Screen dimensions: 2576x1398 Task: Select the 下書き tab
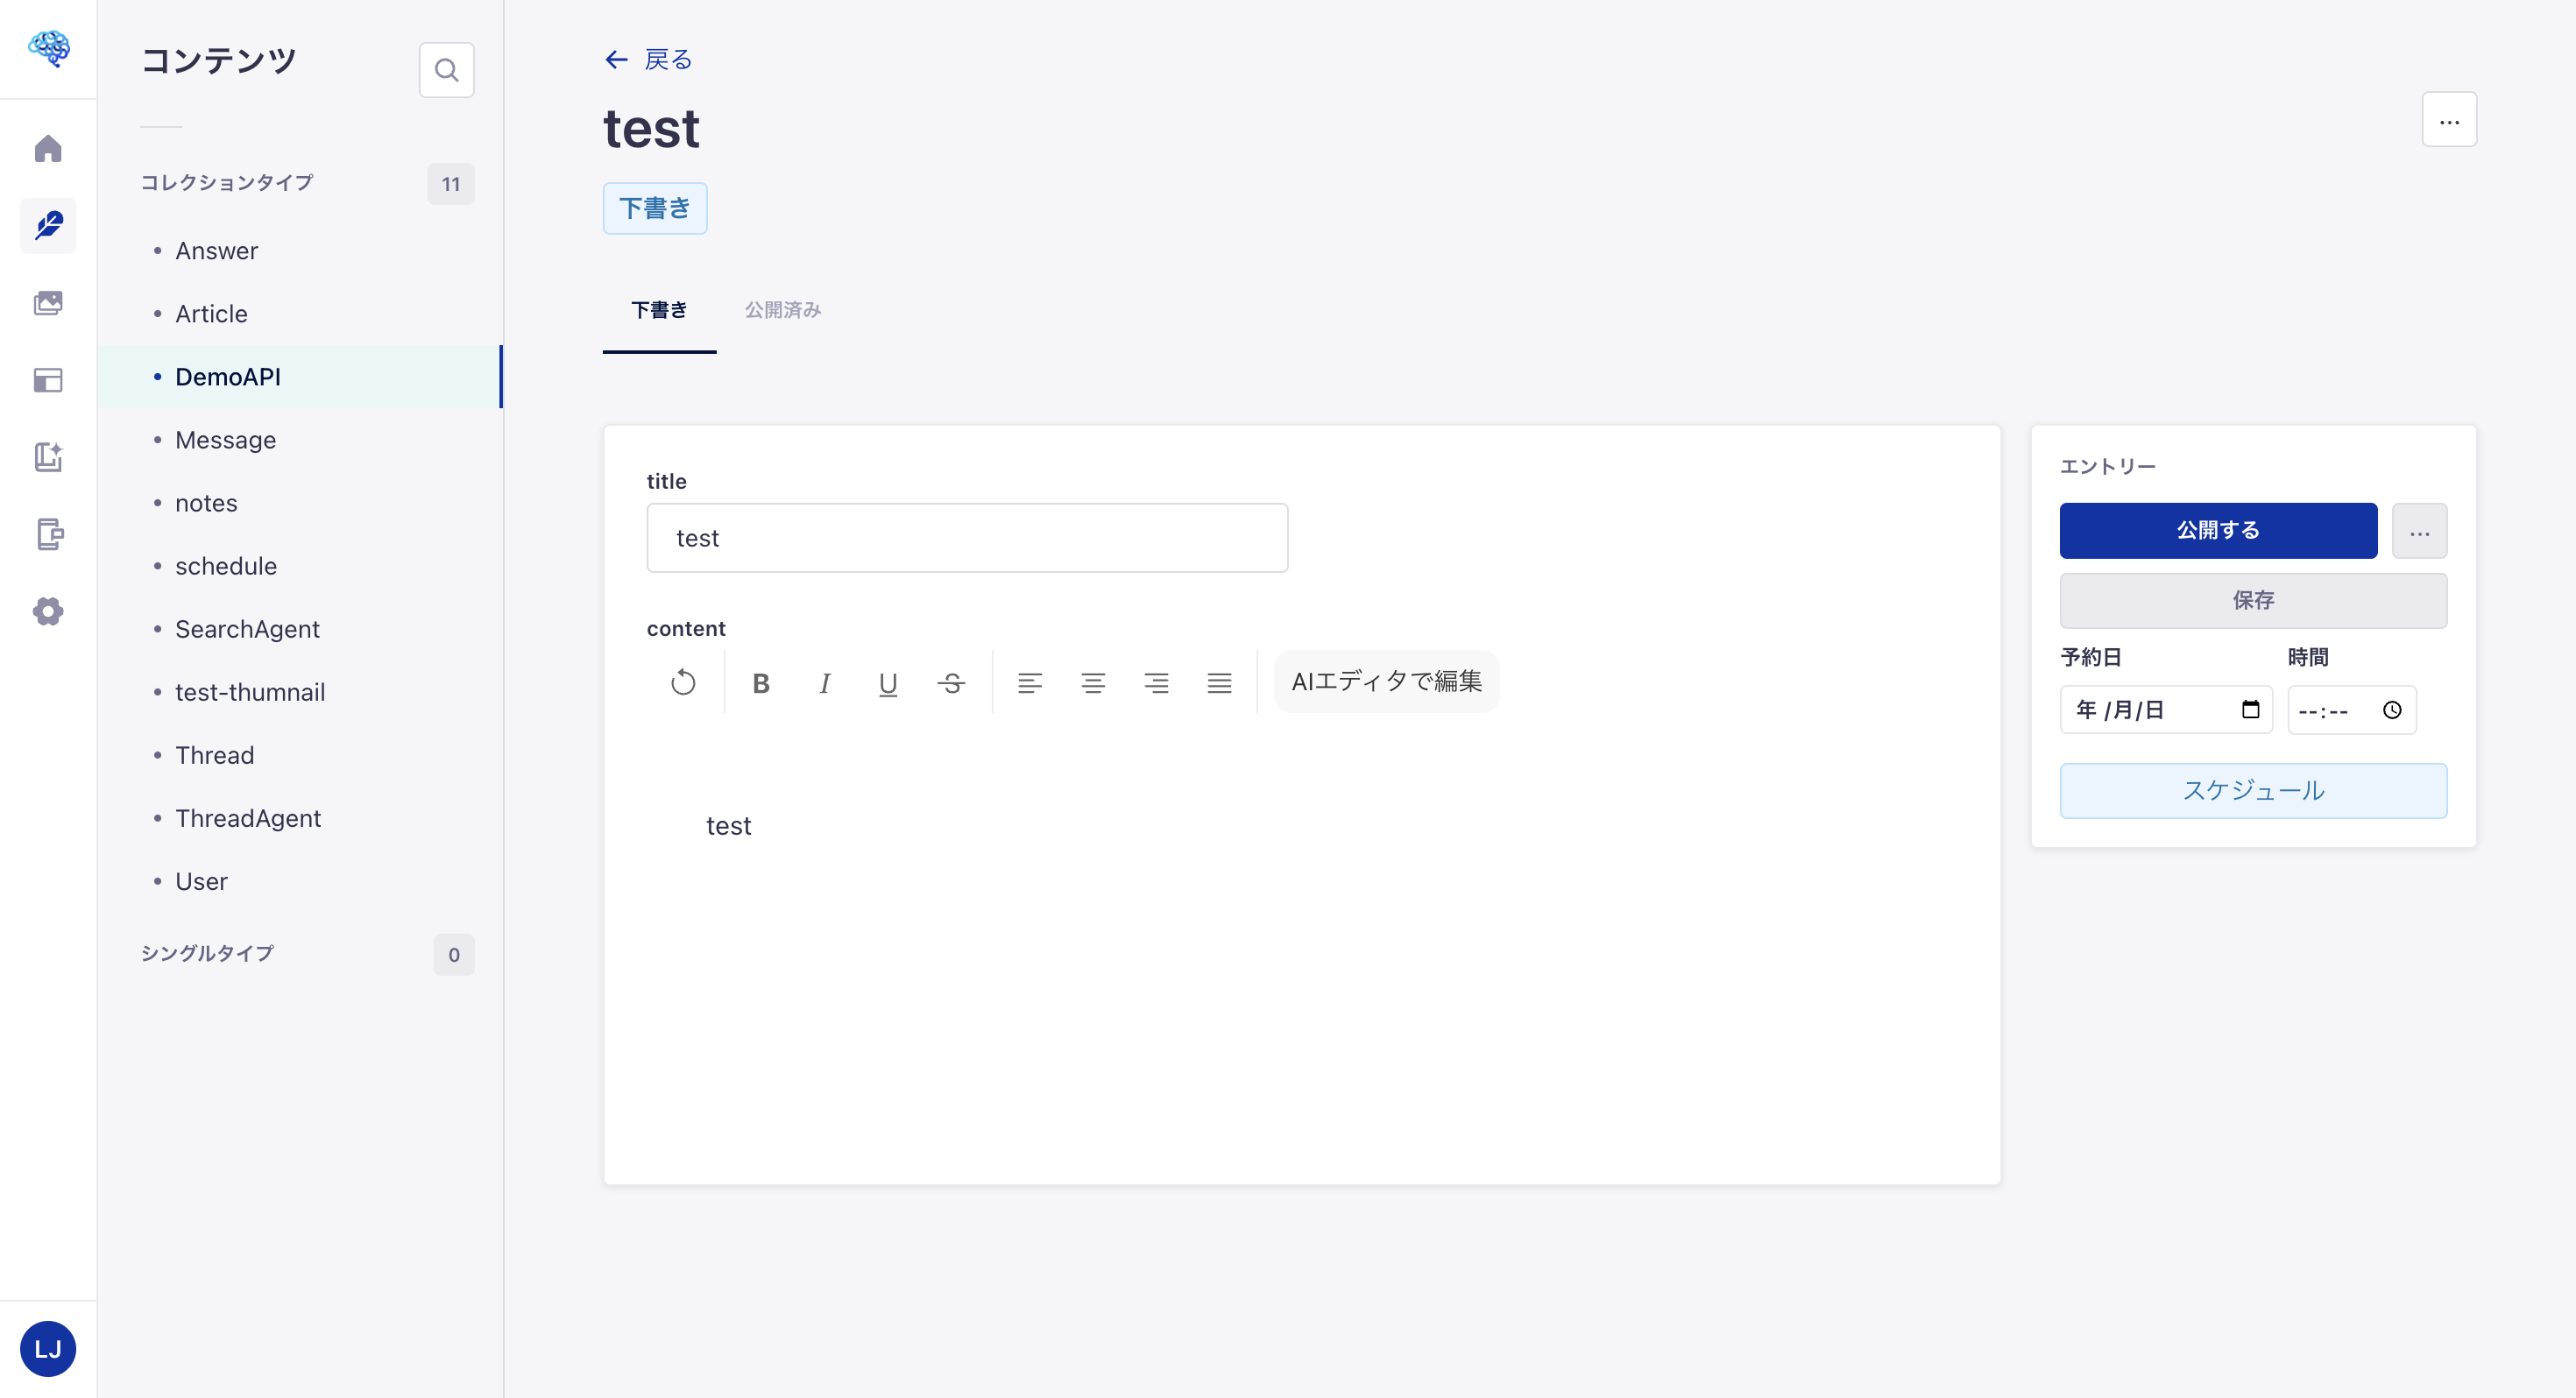(x=659, y=310)
